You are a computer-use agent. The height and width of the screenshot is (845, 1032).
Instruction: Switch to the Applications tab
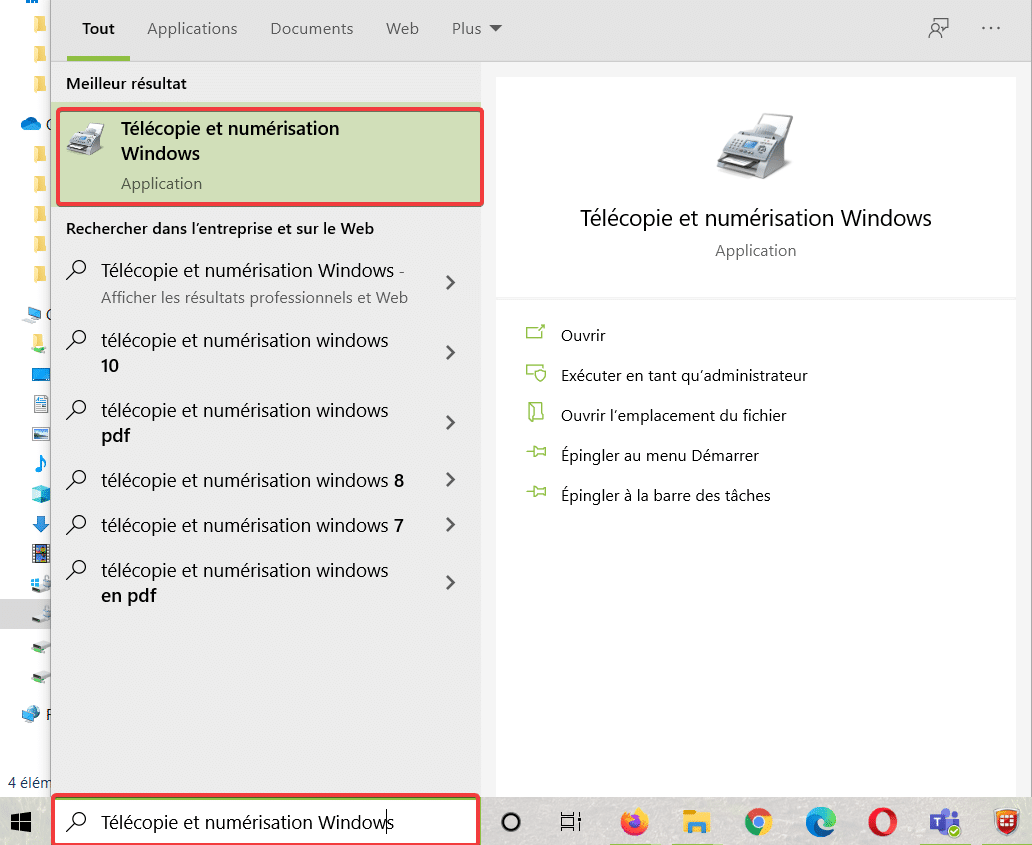point(192,29)
